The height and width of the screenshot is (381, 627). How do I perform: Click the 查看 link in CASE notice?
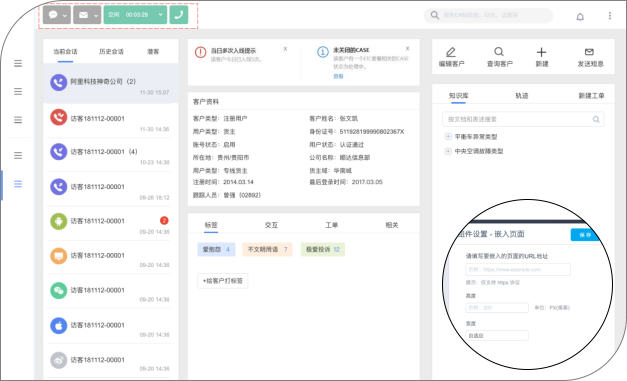(338, 76)
